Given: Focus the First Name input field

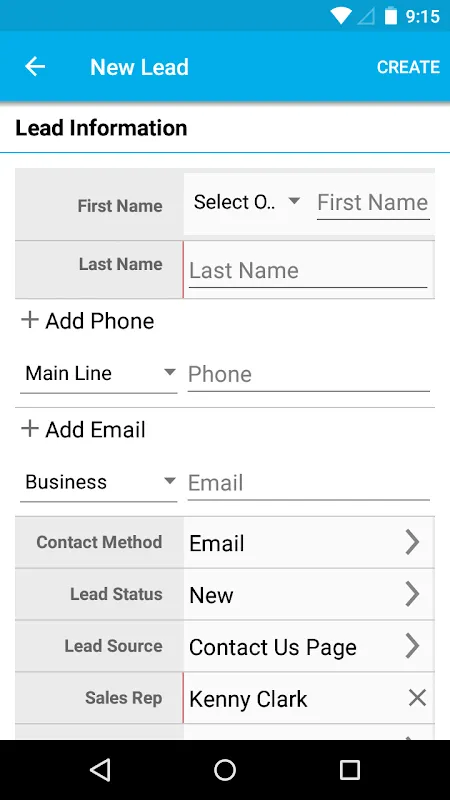Looking at the screenshot, I should (373, 203).
